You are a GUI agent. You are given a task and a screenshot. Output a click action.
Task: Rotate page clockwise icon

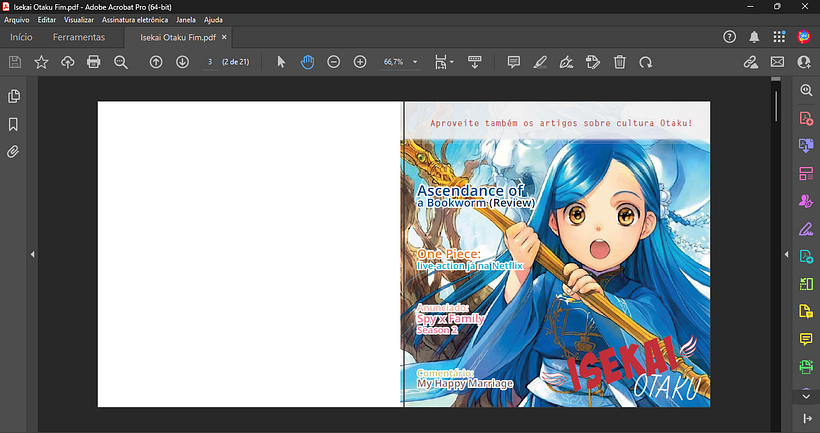[646, 62]
